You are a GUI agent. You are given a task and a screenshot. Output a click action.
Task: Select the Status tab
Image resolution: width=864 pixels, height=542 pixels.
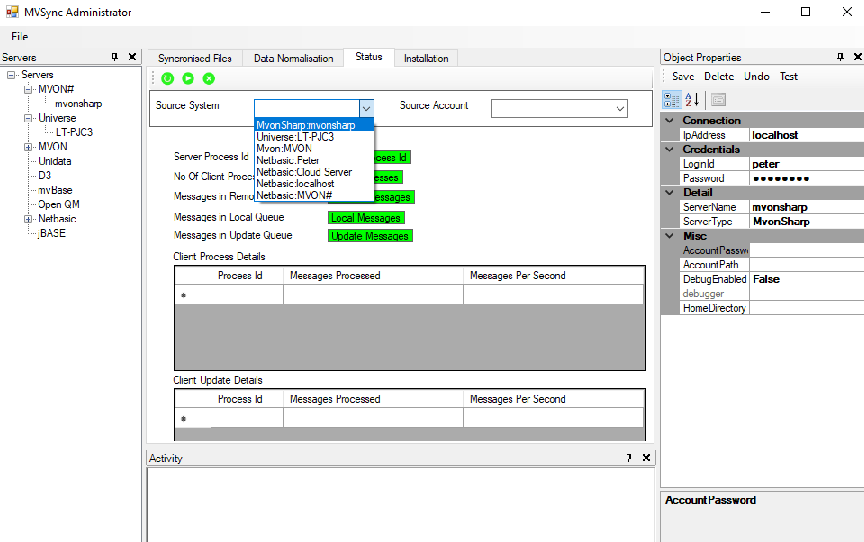coord(369,57)
